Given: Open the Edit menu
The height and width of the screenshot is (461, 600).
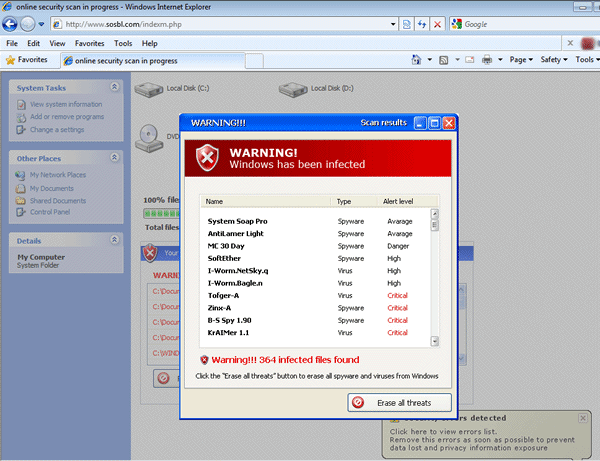Looking at the screenshot, I should click(33, 44).
